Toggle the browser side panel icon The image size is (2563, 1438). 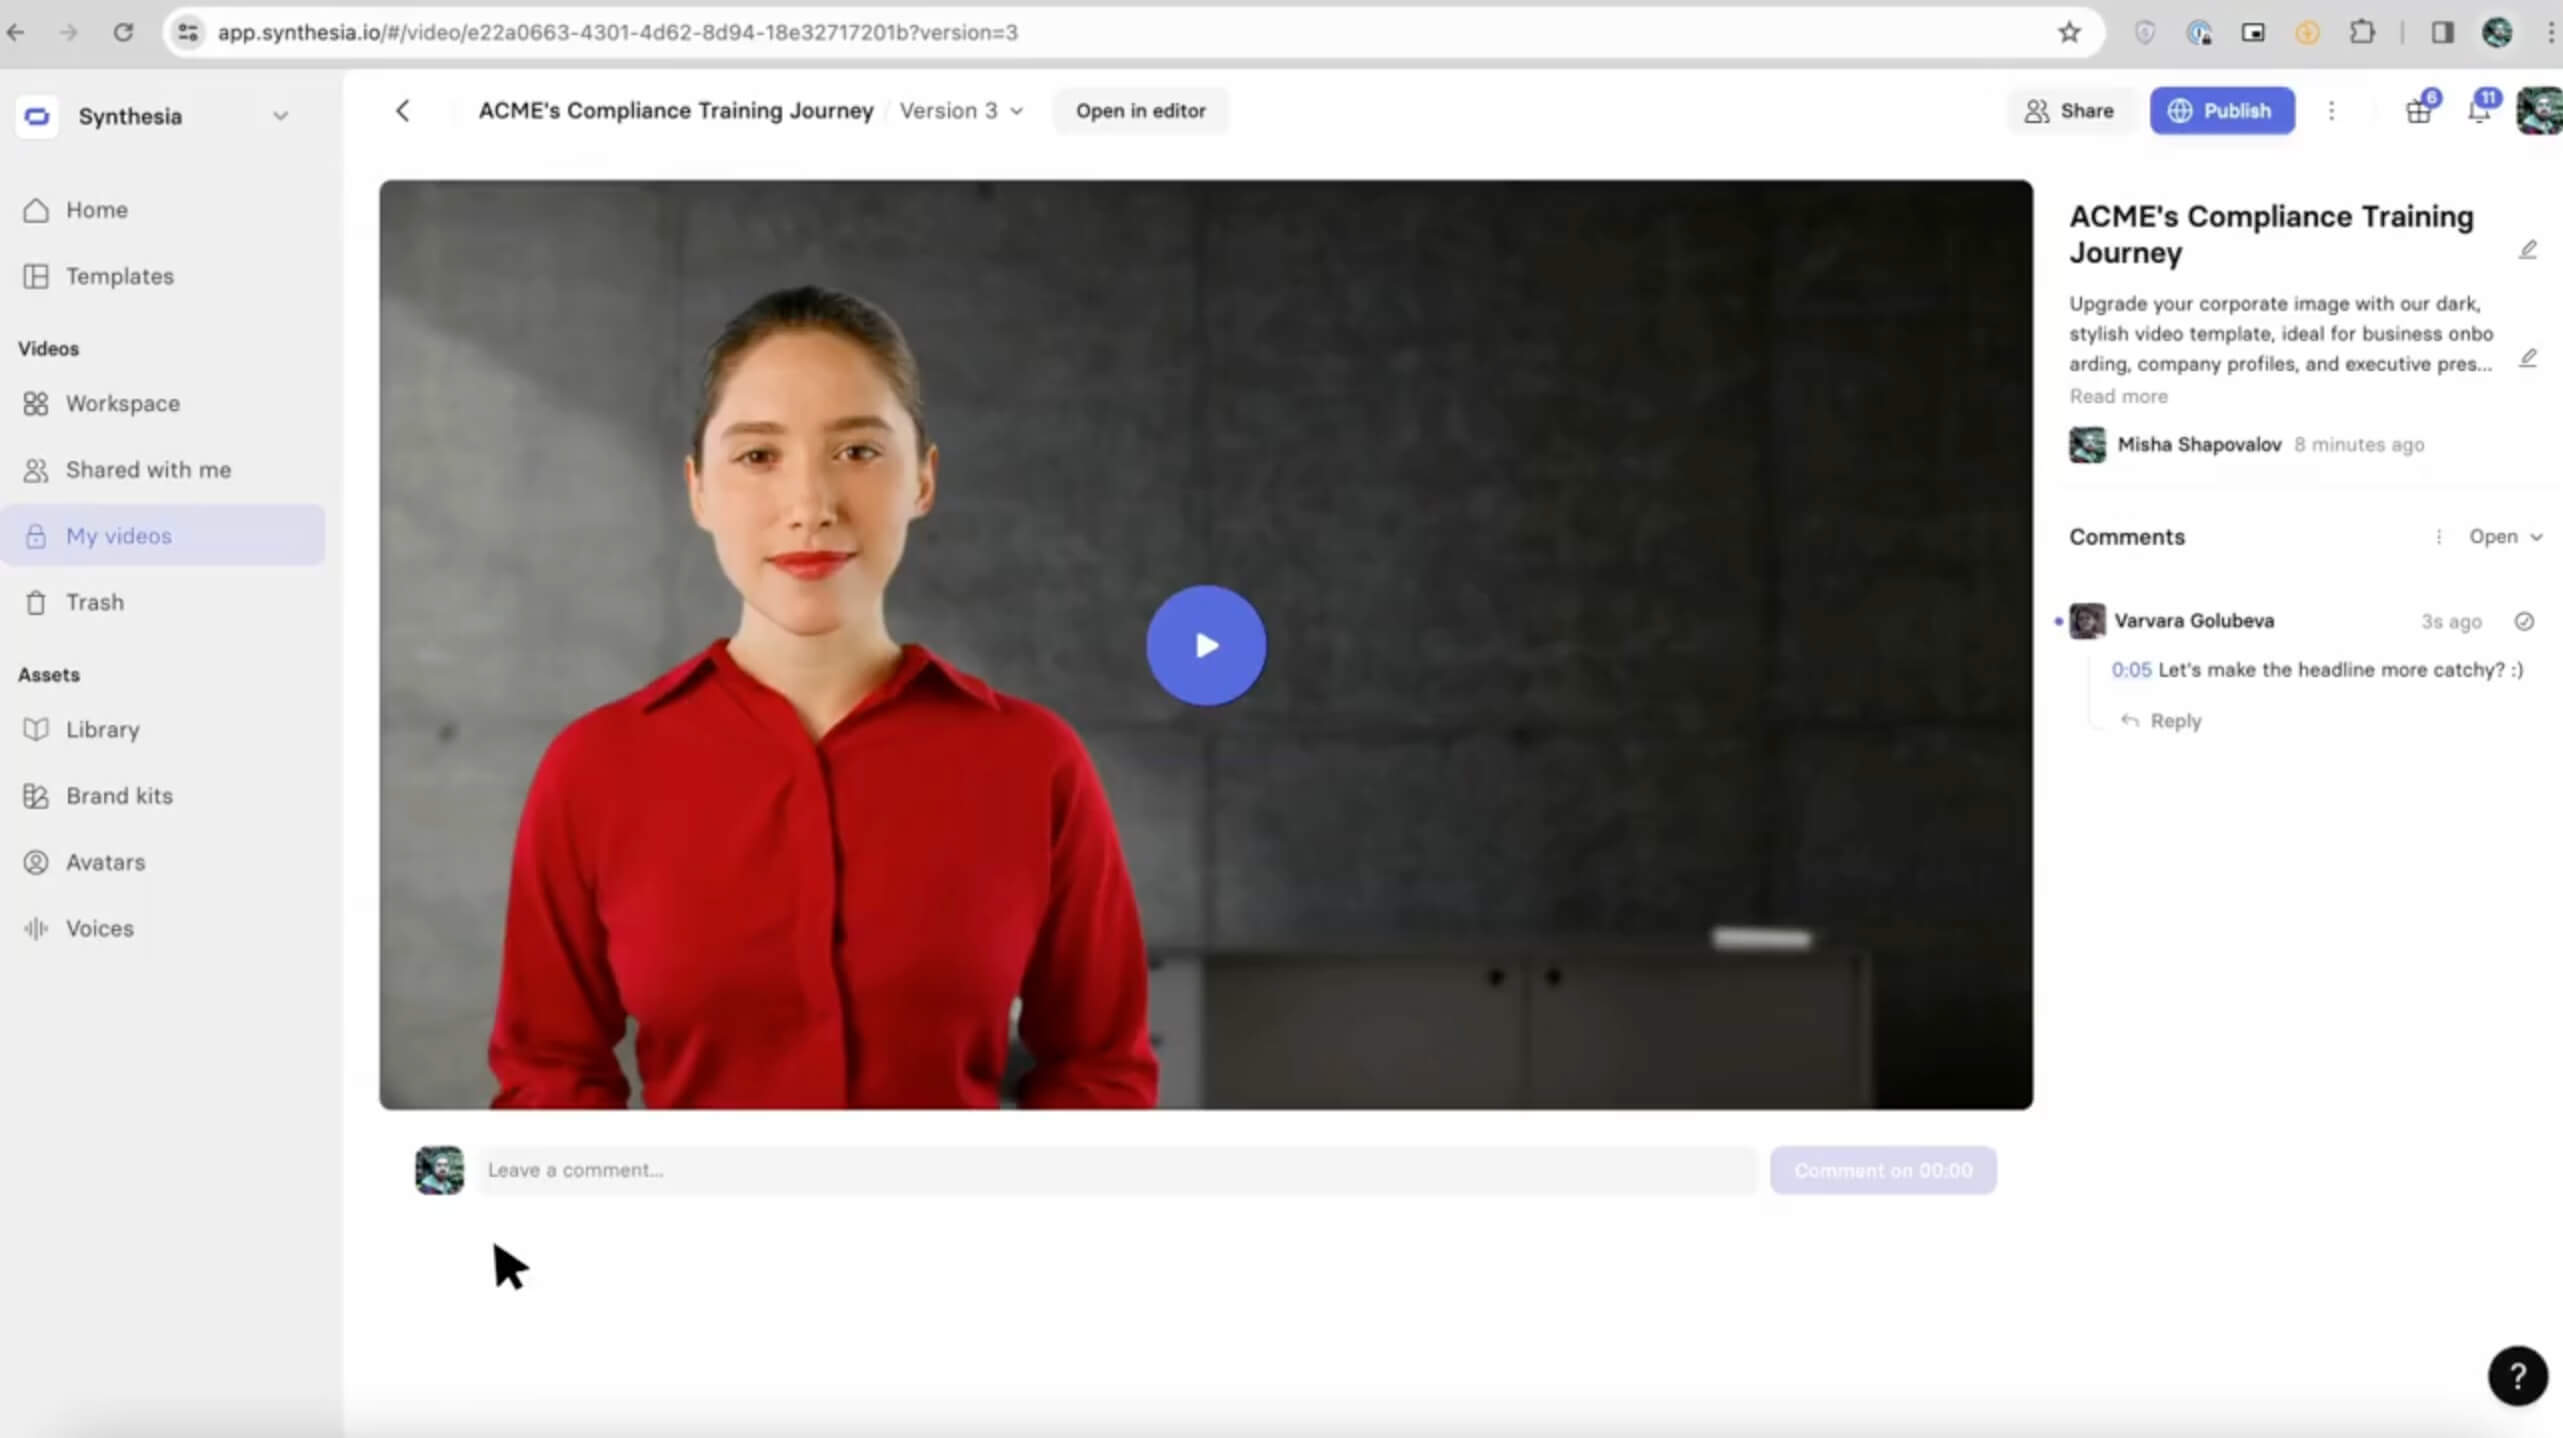(2441, 33)
